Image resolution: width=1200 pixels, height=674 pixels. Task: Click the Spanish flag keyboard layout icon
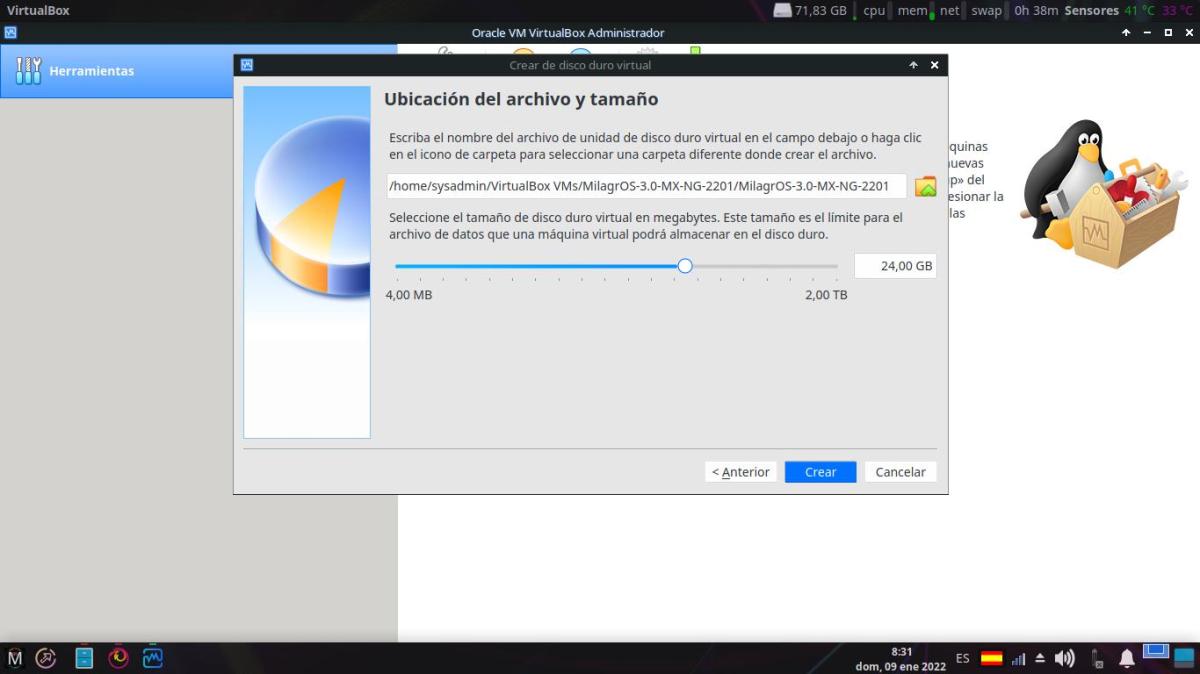[991, 658]
